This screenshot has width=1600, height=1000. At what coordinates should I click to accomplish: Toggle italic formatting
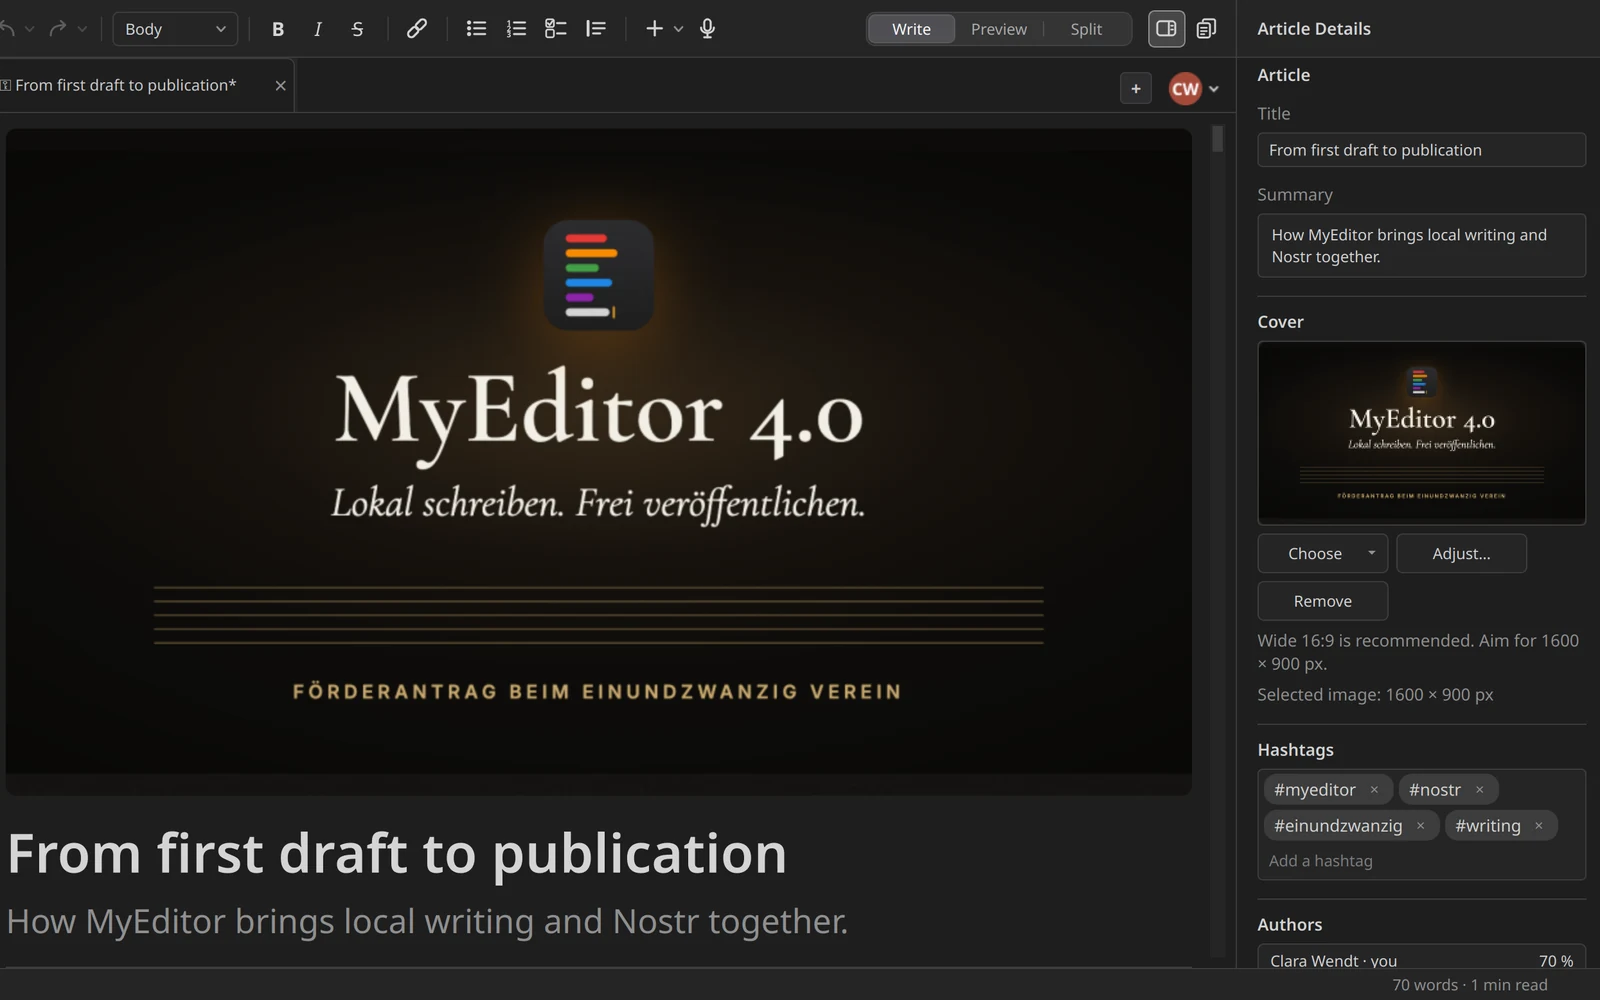point(317,29)
